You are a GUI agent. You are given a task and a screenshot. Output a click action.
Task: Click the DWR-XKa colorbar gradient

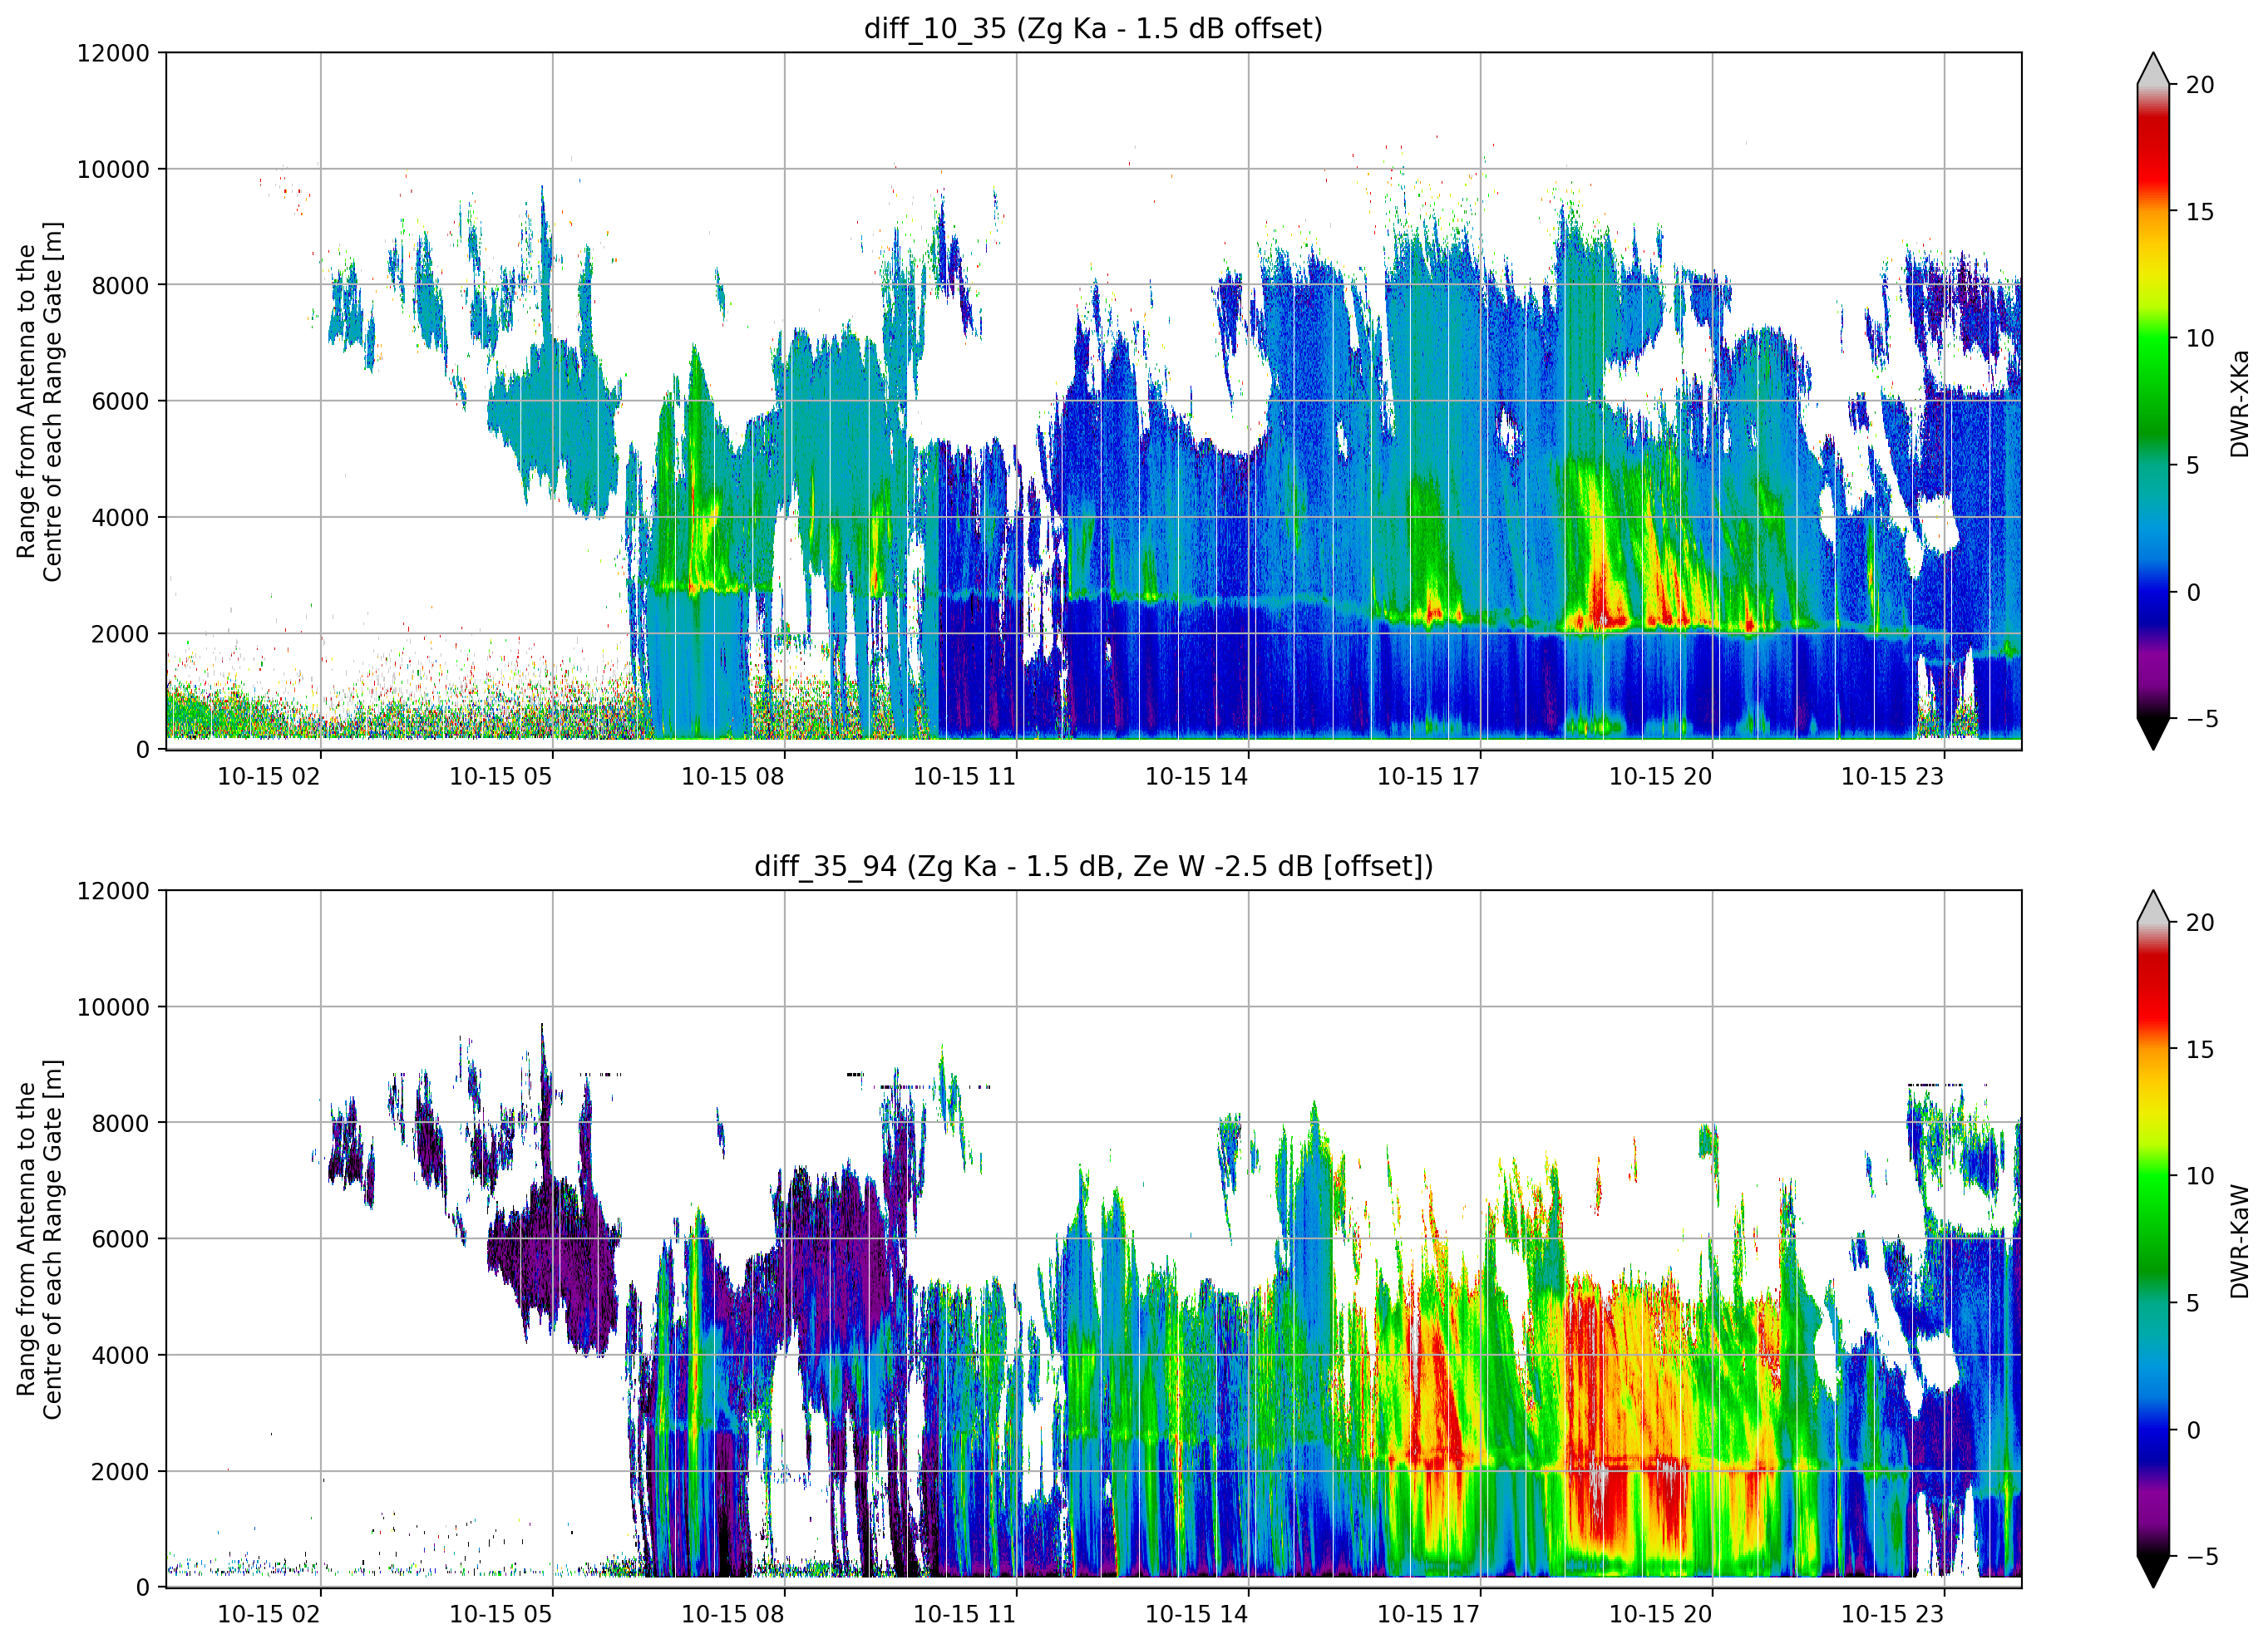[x=2153, y=401]
